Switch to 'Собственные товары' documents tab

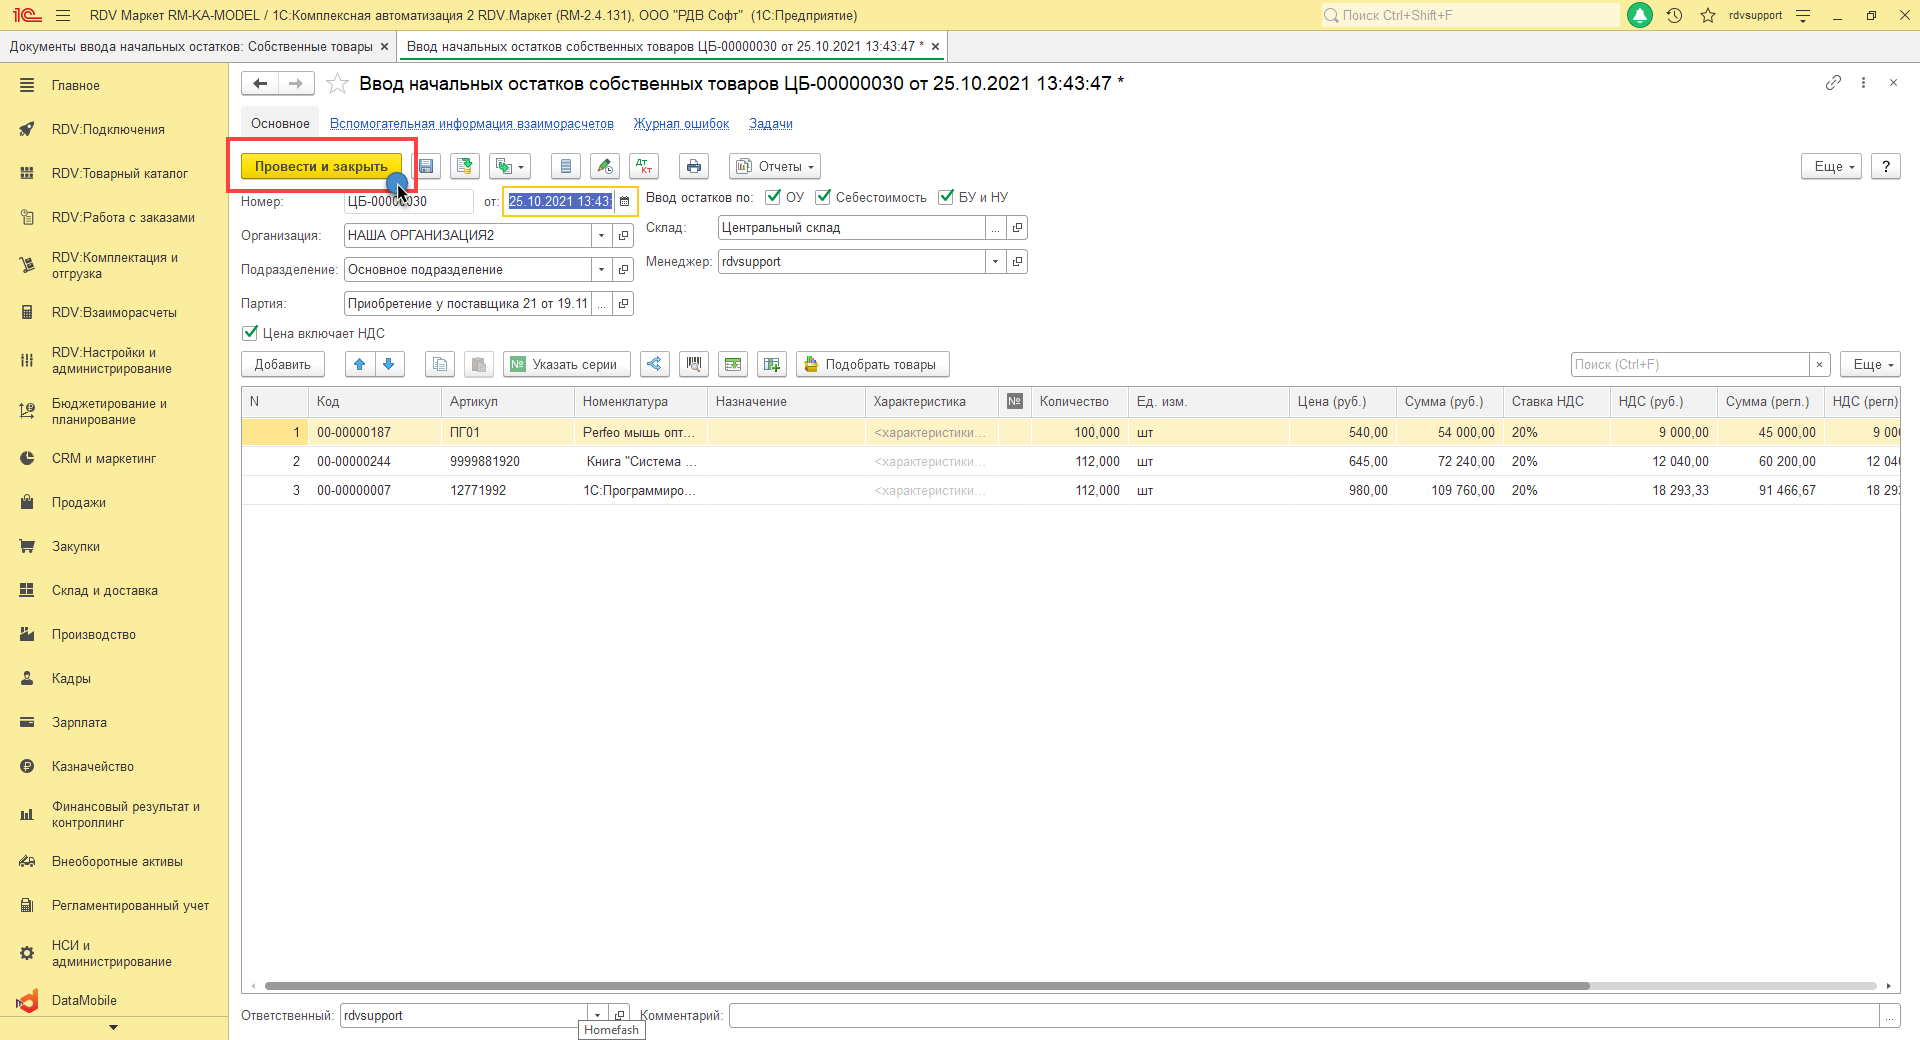click(x=190, y=47)
